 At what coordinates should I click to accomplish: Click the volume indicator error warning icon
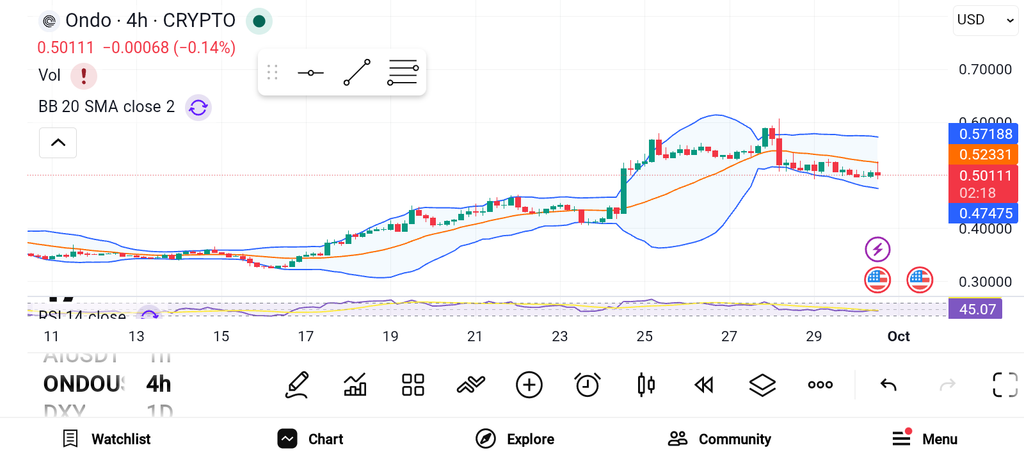tap(84, 76)
